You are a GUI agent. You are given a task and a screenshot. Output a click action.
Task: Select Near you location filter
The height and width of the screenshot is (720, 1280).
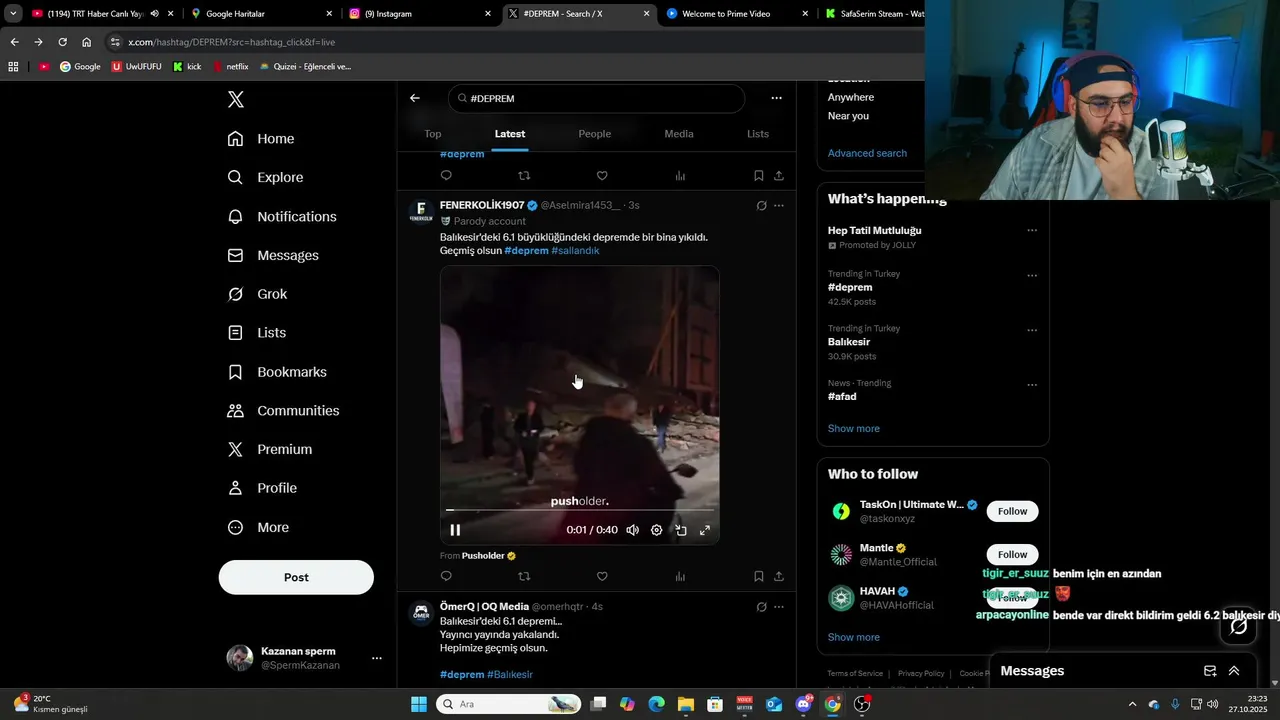point(848,116)
